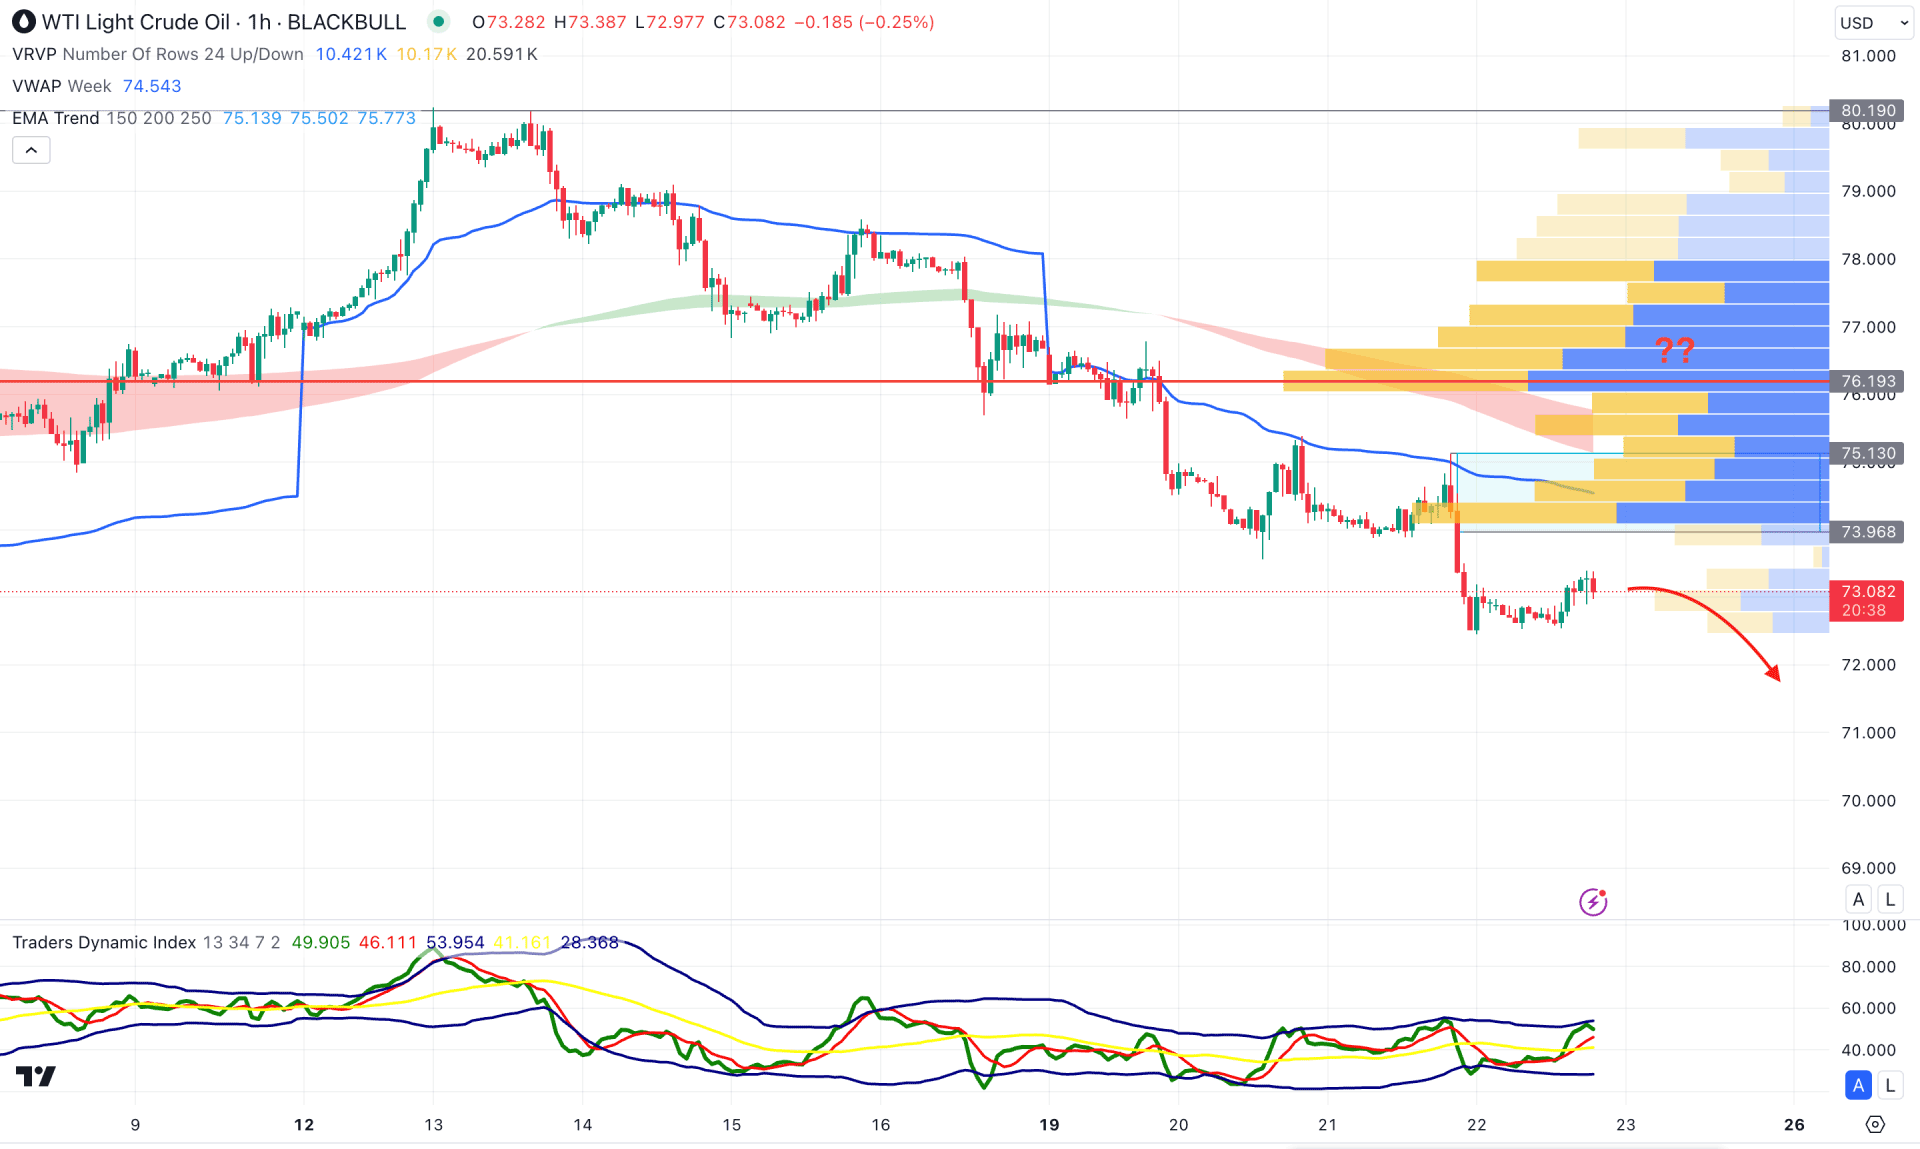
Task: Click the TradingView logo
Action: [36, 1076]
